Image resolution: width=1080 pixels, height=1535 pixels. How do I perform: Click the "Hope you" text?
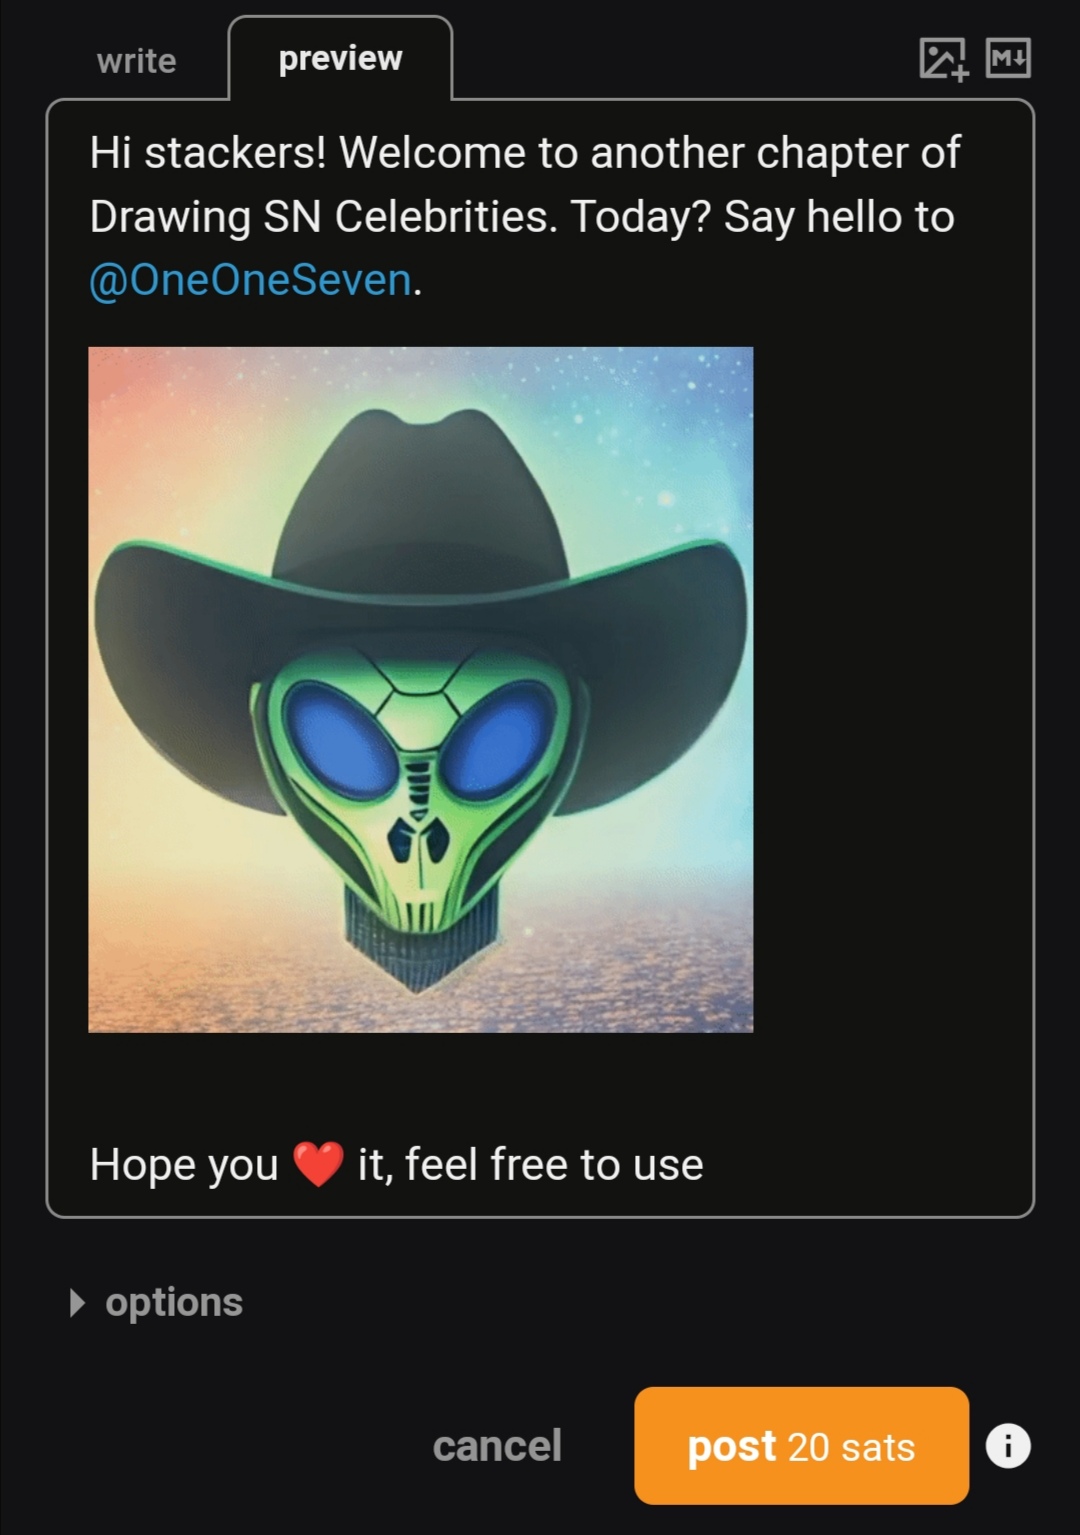(x=184, y=1165)
